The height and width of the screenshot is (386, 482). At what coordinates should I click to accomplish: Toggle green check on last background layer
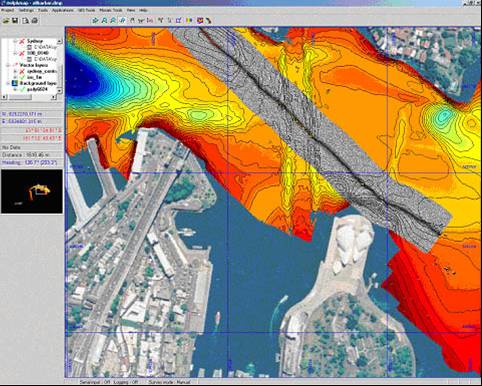point(22,89)
